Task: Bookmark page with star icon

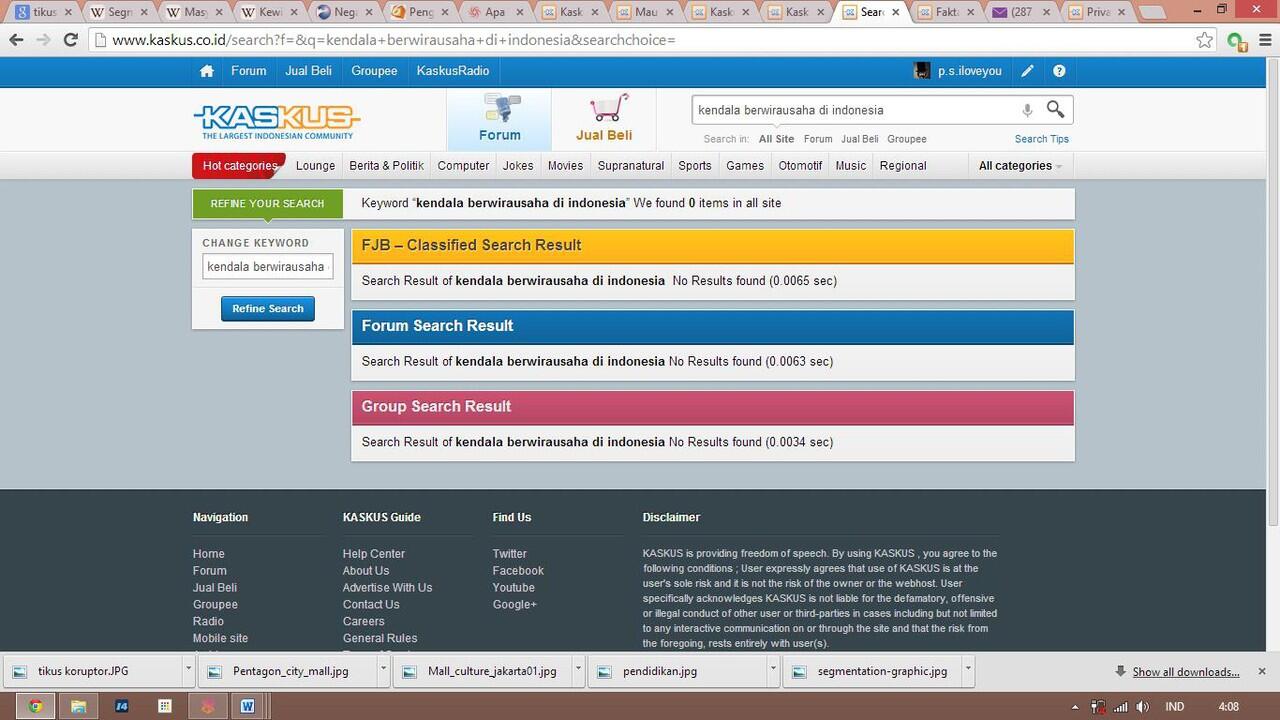Action: (x=1205, y=40)
